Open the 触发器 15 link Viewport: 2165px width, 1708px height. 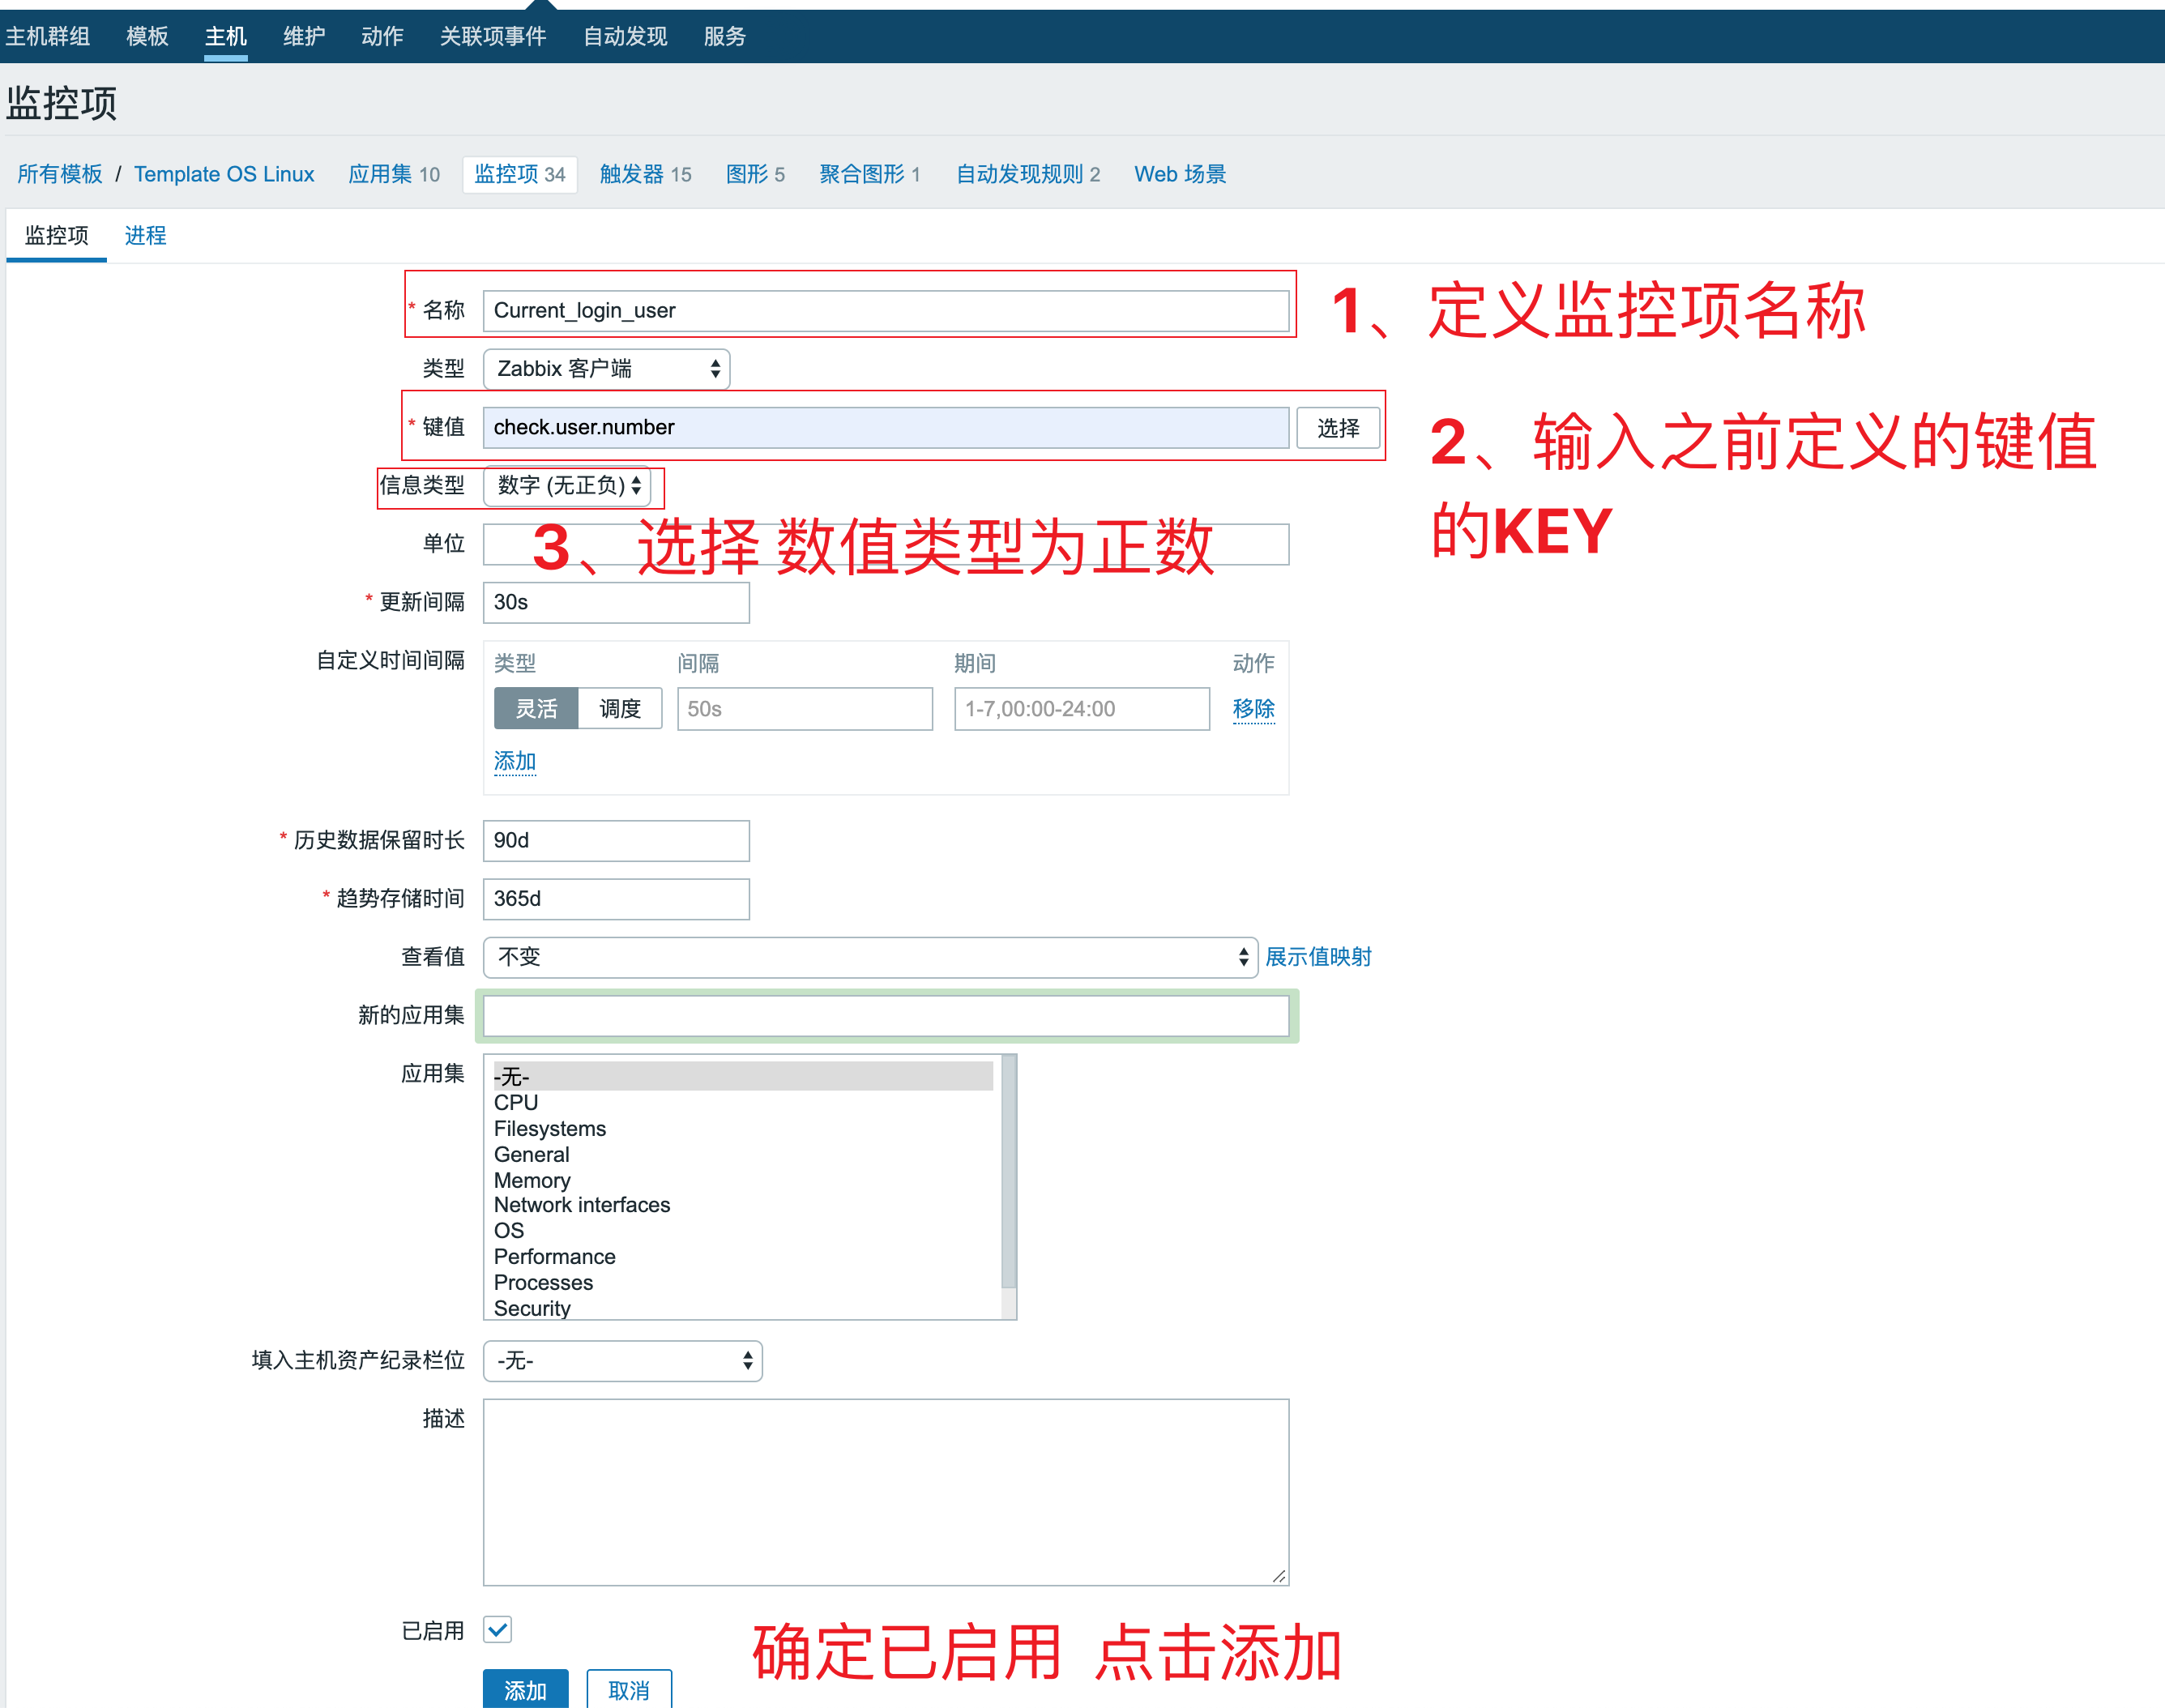(645, 174)
